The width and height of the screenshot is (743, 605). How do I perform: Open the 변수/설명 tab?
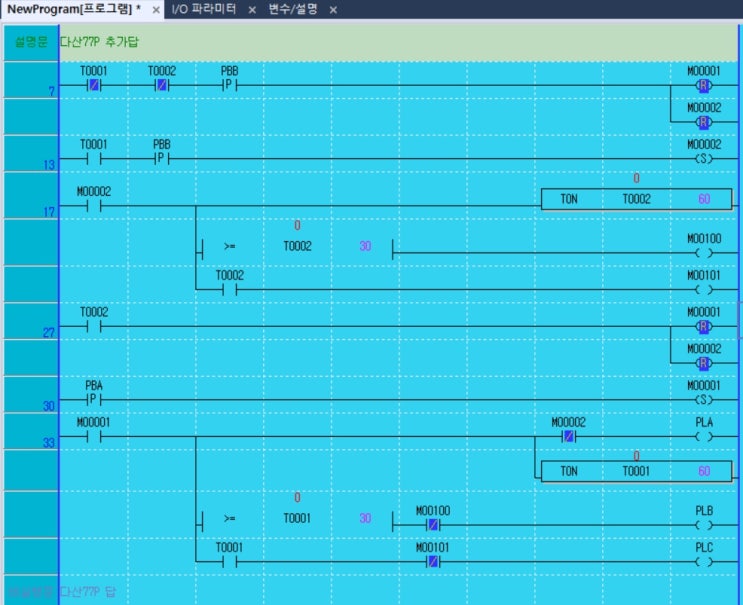[x=293, y=9]
